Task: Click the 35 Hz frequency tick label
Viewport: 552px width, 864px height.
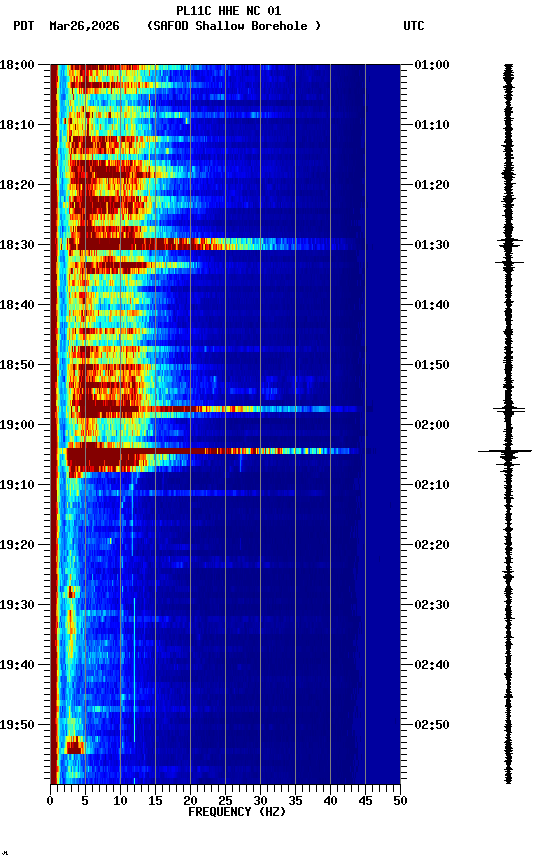Action: [x=295, y=801]
